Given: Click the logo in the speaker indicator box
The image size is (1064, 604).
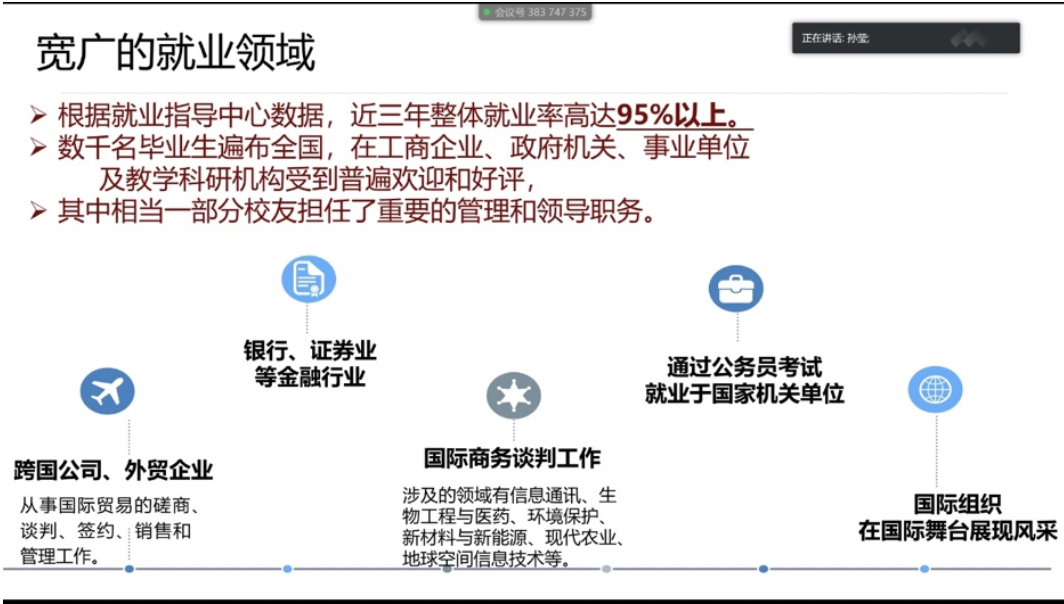Looking at the screenshot, I should click(967, 39).
